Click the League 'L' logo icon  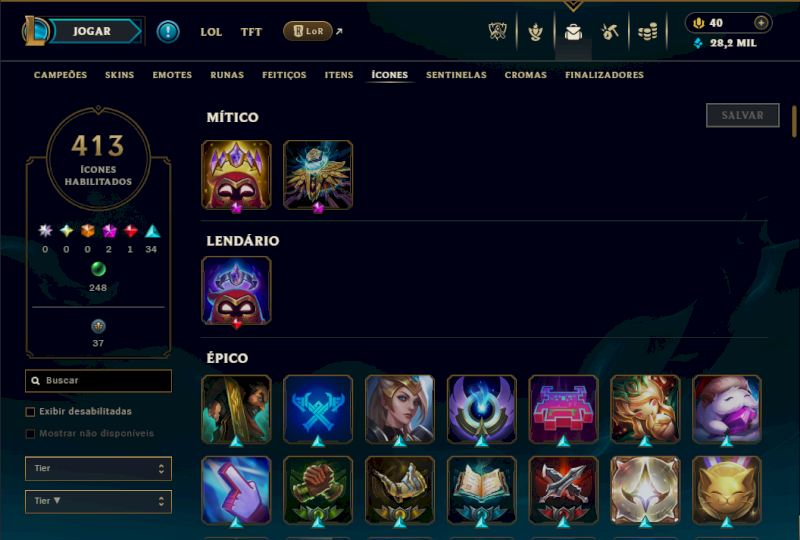point(34,31)
